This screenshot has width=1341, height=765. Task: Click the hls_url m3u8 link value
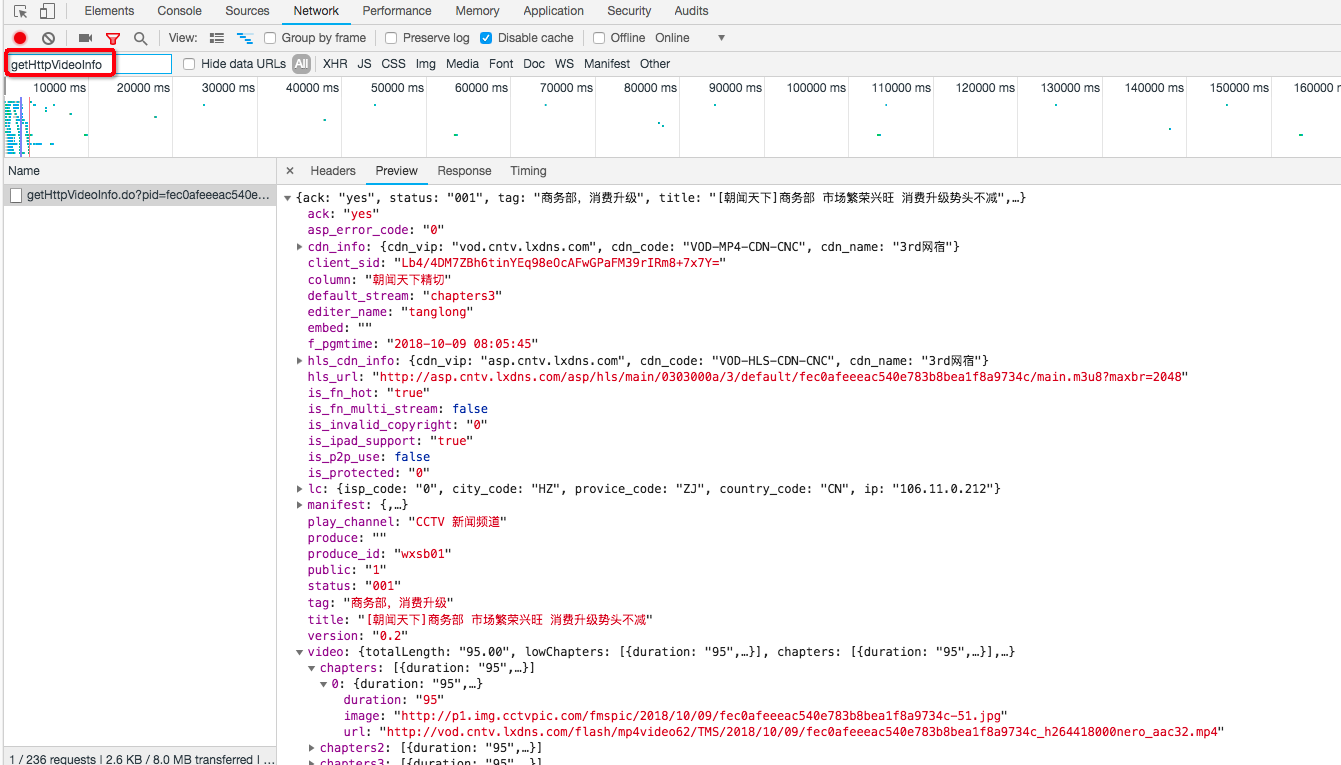point(780,377)
